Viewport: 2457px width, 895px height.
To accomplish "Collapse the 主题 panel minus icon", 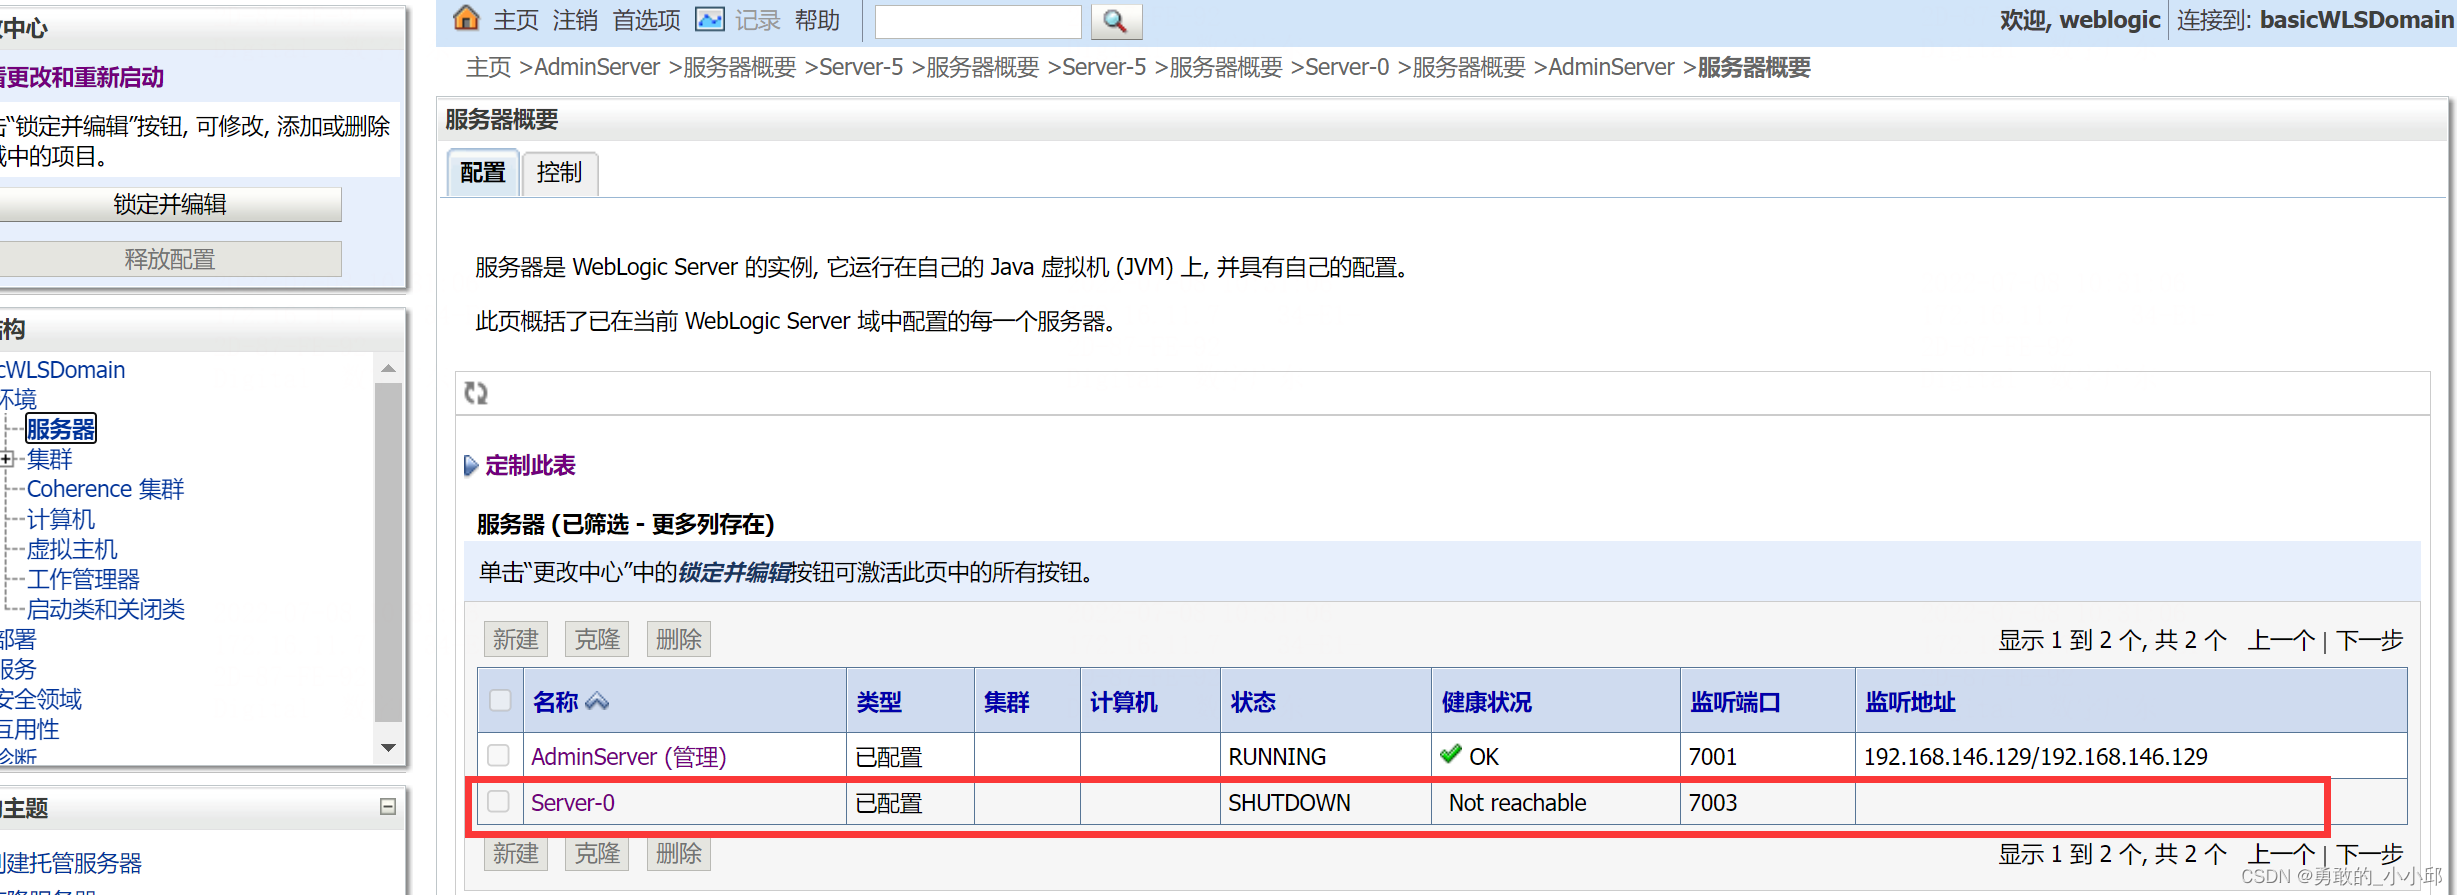I will [x=388, y=807].
